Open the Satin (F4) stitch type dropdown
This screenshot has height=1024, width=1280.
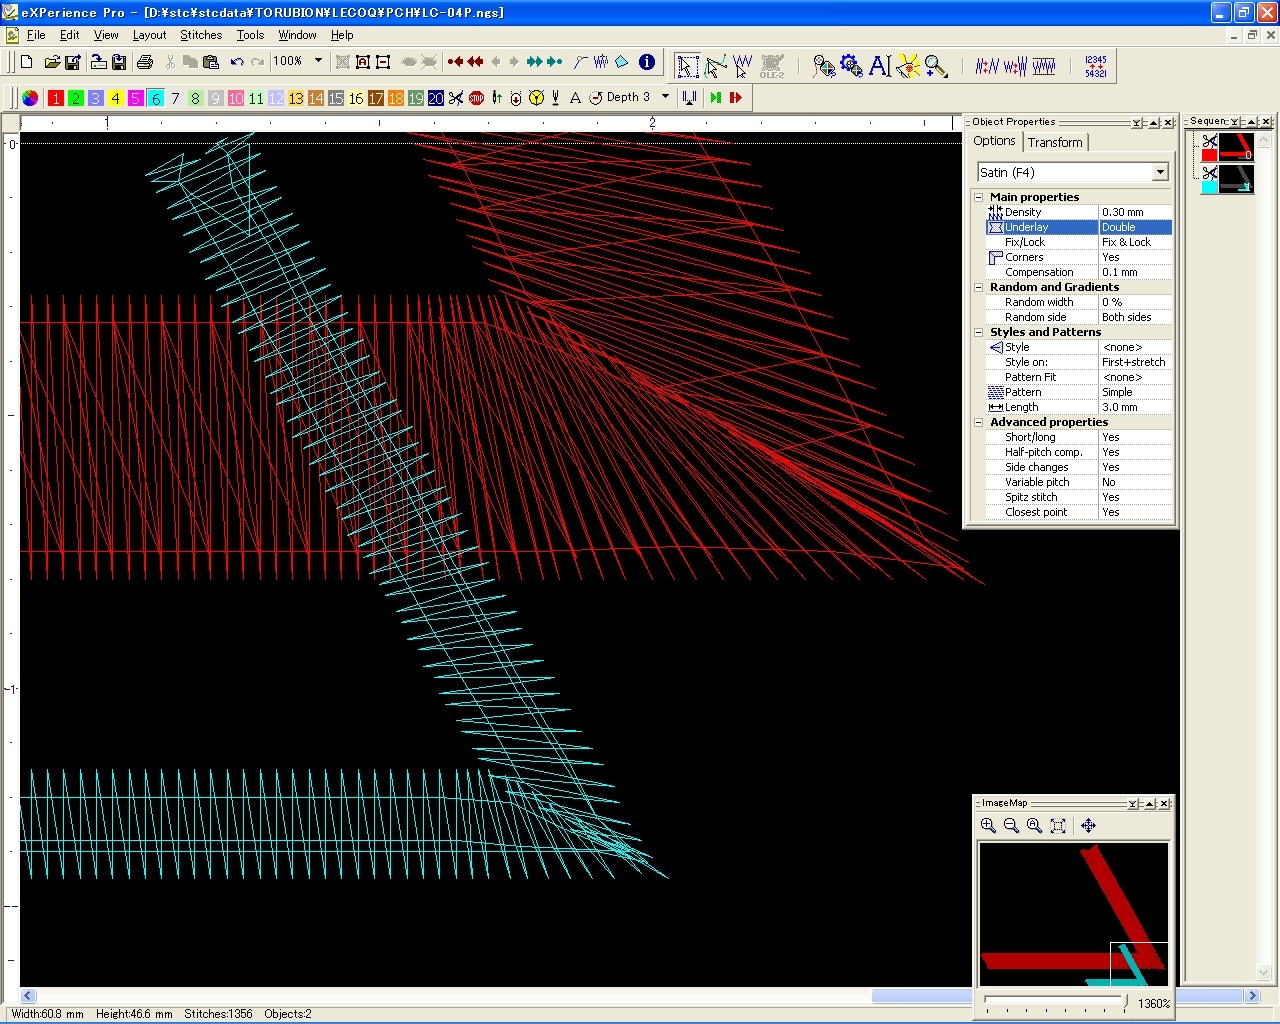[x=1160, y=172]
